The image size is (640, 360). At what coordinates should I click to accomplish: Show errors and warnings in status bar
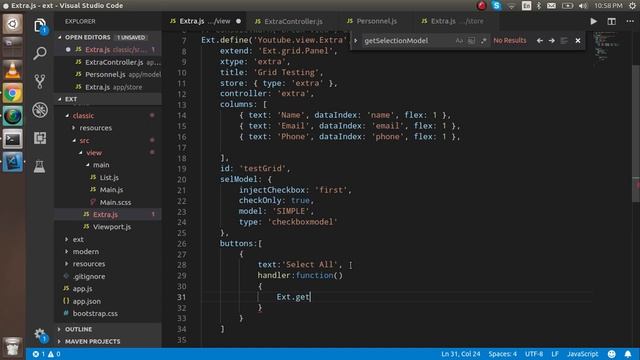(46, 354)
